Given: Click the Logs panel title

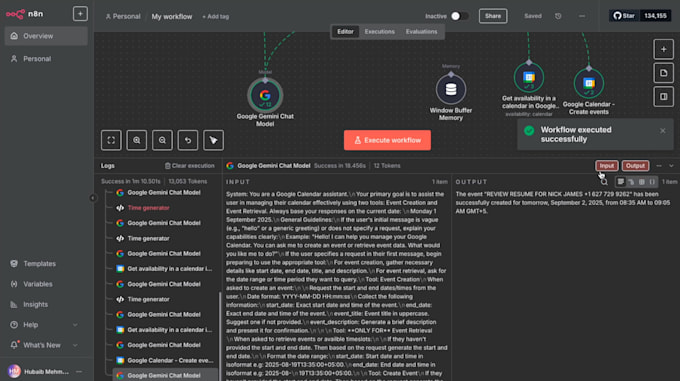Looking at the screenshot, I should pyautogui.click(x=108, y=166).
